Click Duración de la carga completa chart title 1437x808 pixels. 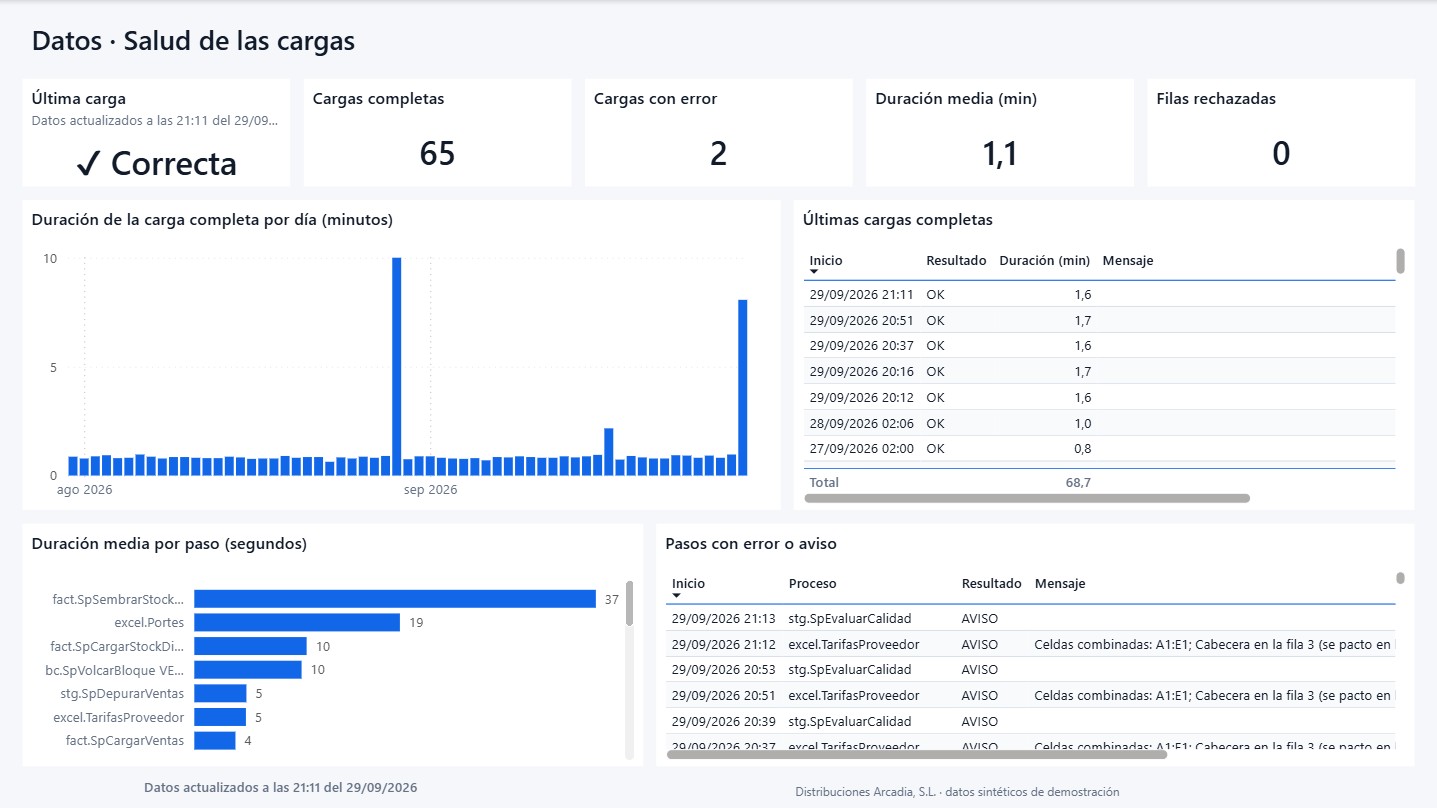(x=212, y=220)
